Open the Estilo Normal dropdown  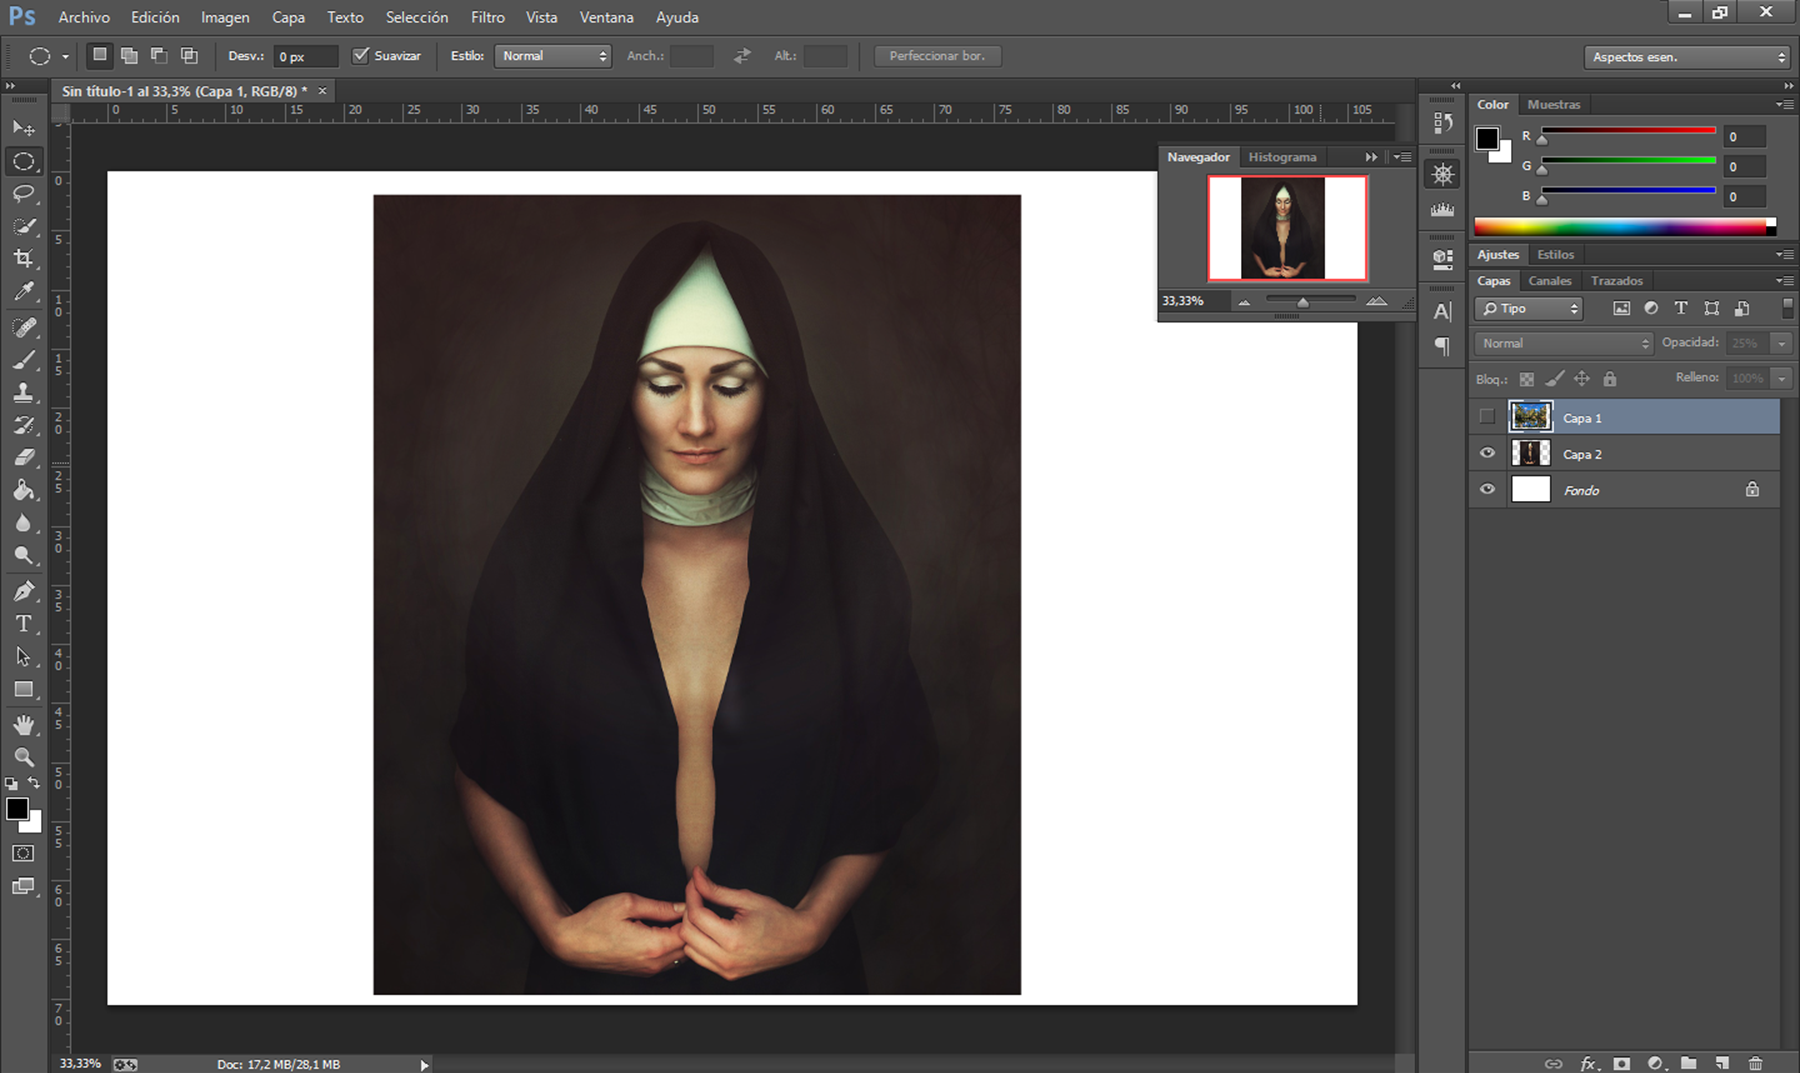(x=552, y=56)
